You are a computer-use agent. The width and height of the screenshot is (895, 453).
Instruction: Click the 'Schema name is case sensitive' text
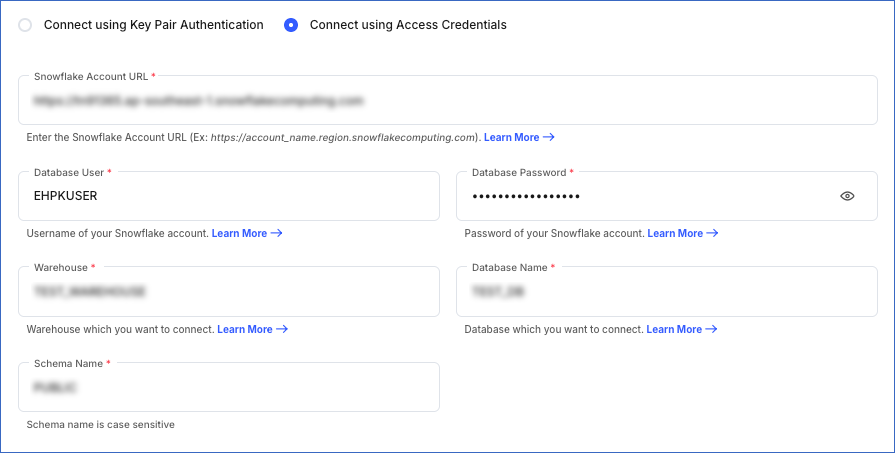(x=100, y=424)
